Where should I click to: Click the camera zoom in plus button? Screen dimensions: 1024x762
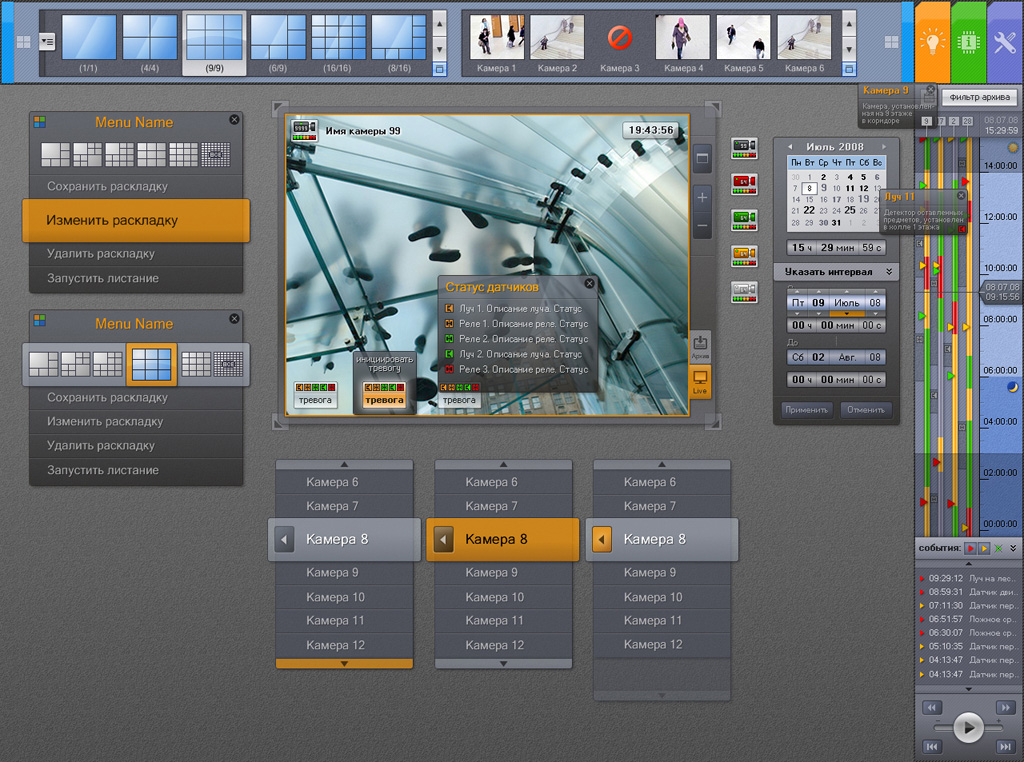[x=702, y=197]
